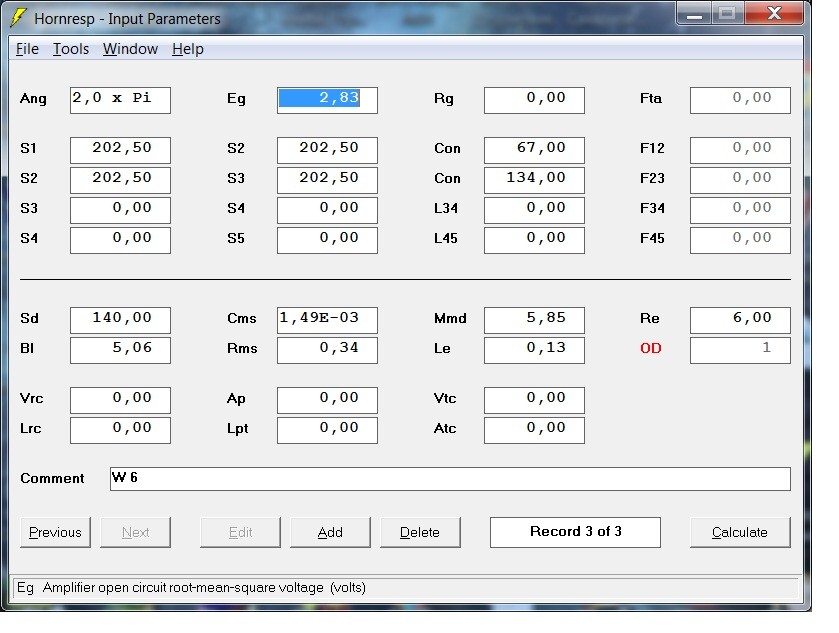Click the Comment field containing W 6
The width and height of the screenshot is (839, 633).
(x=450, y=479)
